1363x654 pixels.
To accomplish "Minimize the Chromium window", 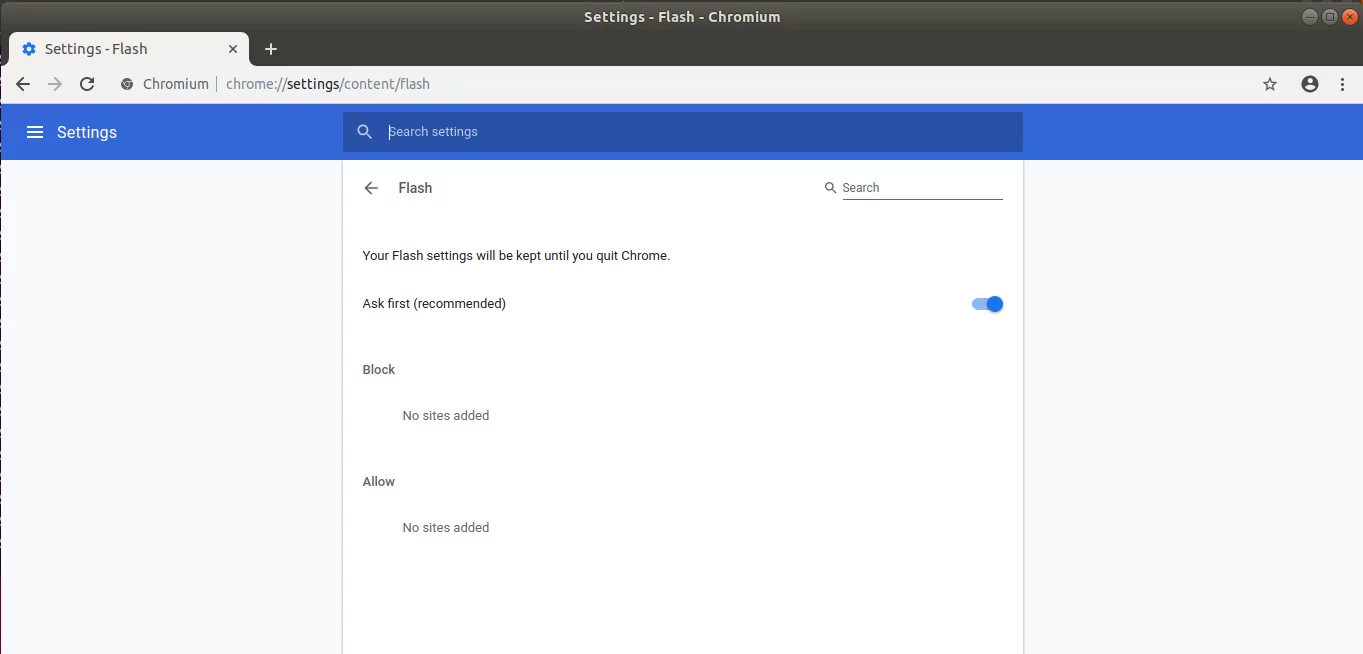I will pos(1309,16).
